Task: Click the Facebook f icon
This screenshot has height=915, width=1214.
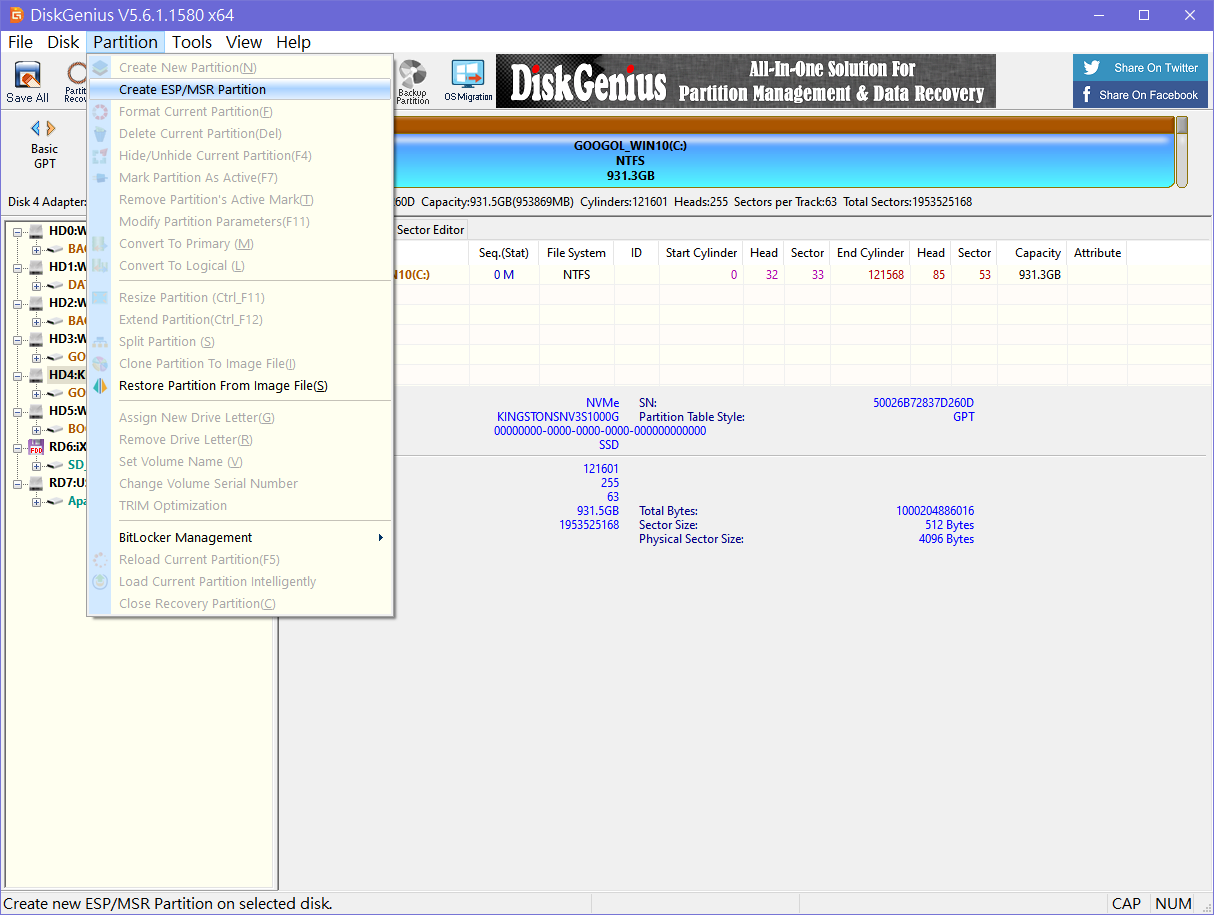Action: tap(1087, 95)
